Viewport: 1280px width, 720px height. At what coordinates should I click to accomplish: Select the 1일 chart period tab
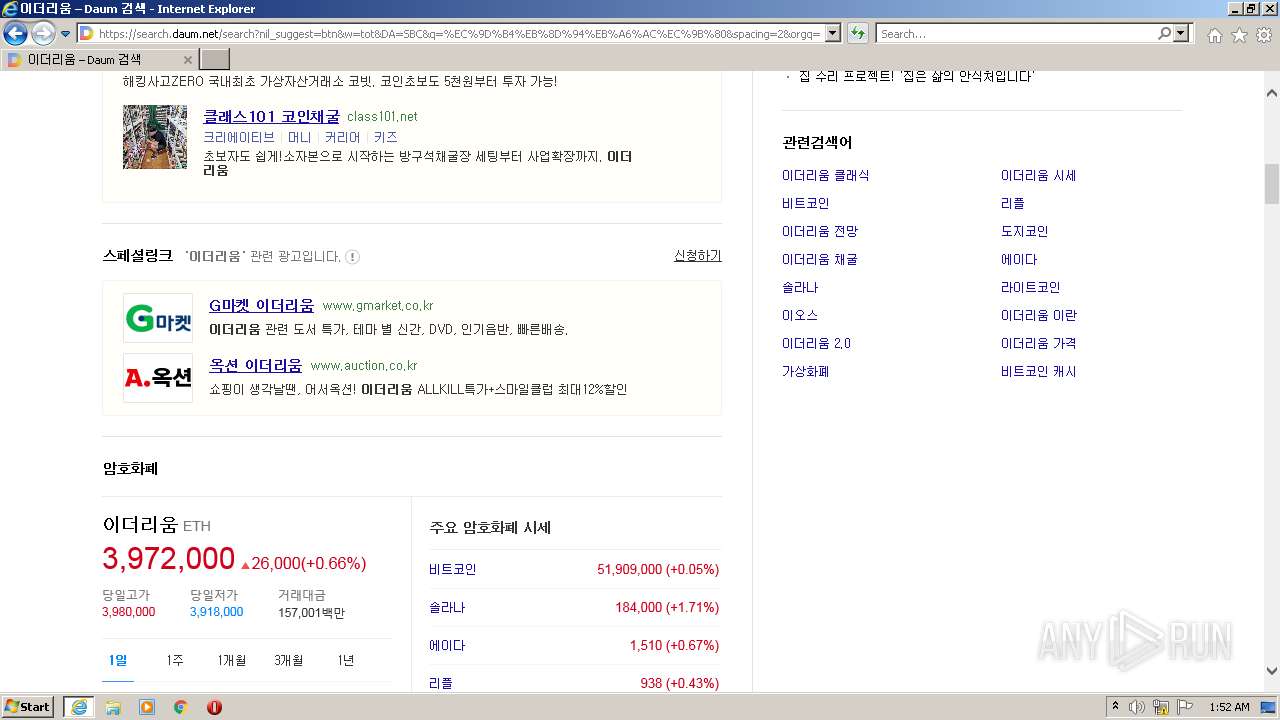tap(118, 660)
